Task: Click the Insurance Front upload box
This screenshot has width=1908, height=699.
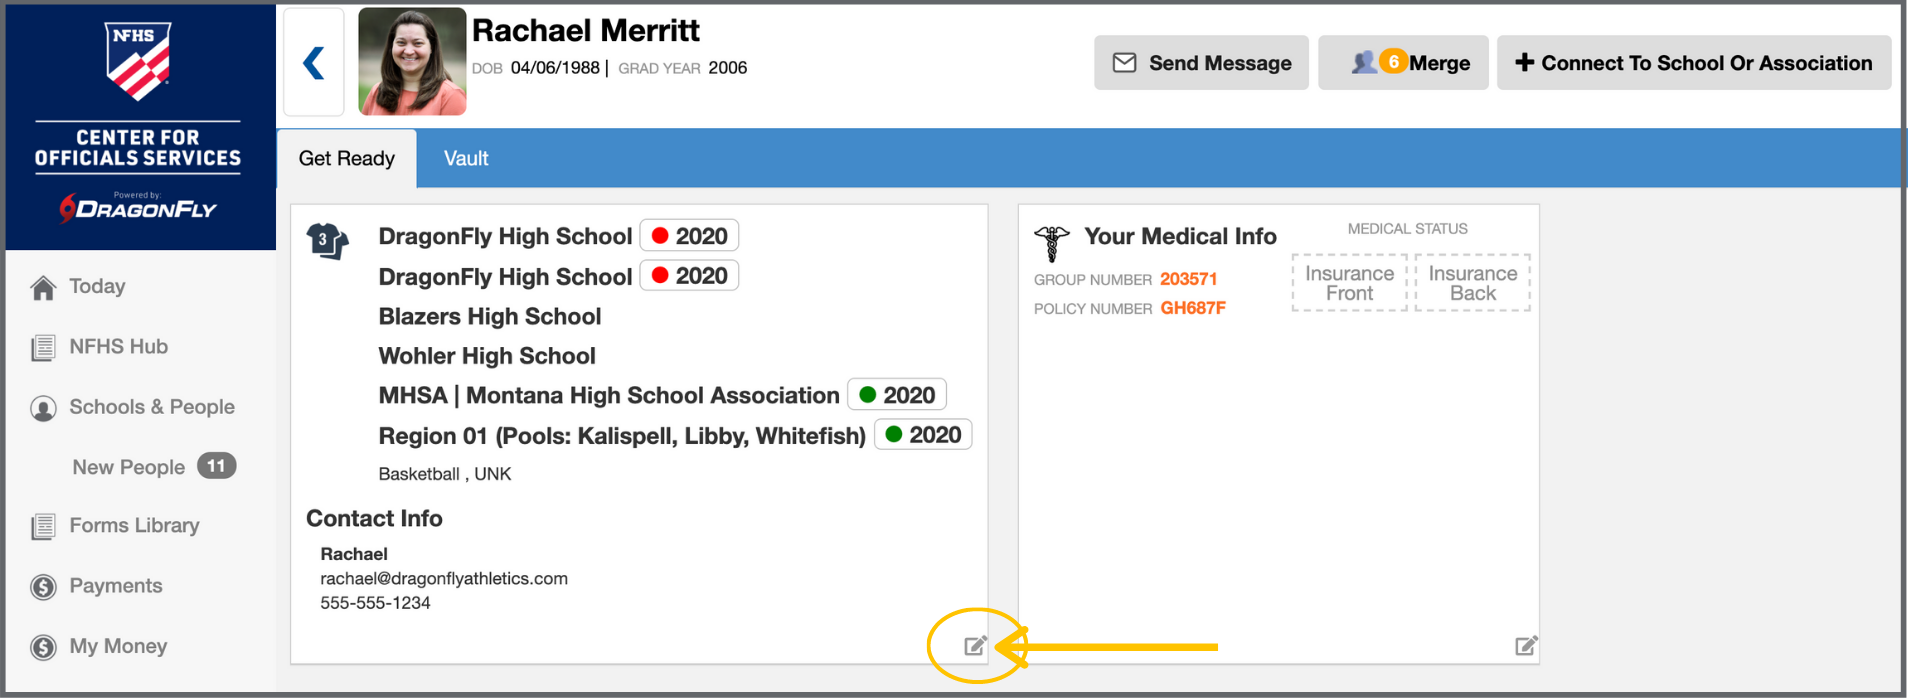Action: point(1349,283)
